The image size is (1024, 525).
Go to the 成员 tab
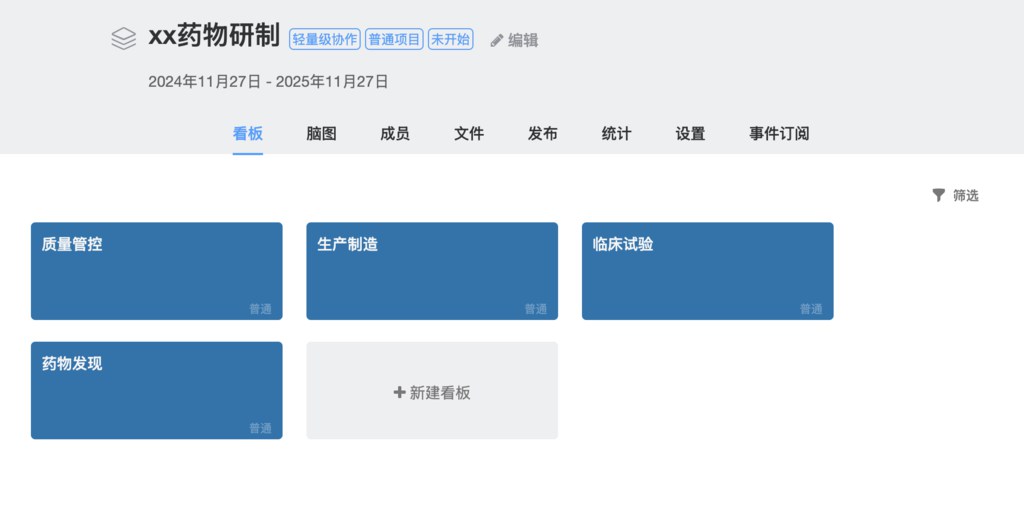tap(395, 134)
